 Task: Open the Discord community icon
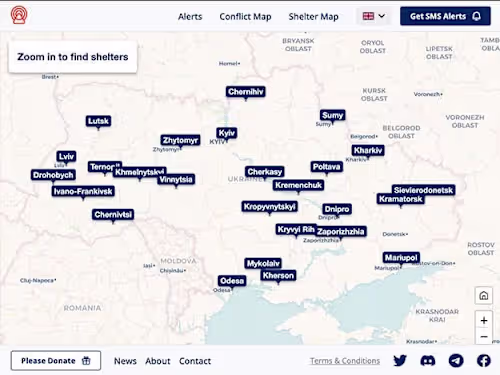(x=428, y=361)
